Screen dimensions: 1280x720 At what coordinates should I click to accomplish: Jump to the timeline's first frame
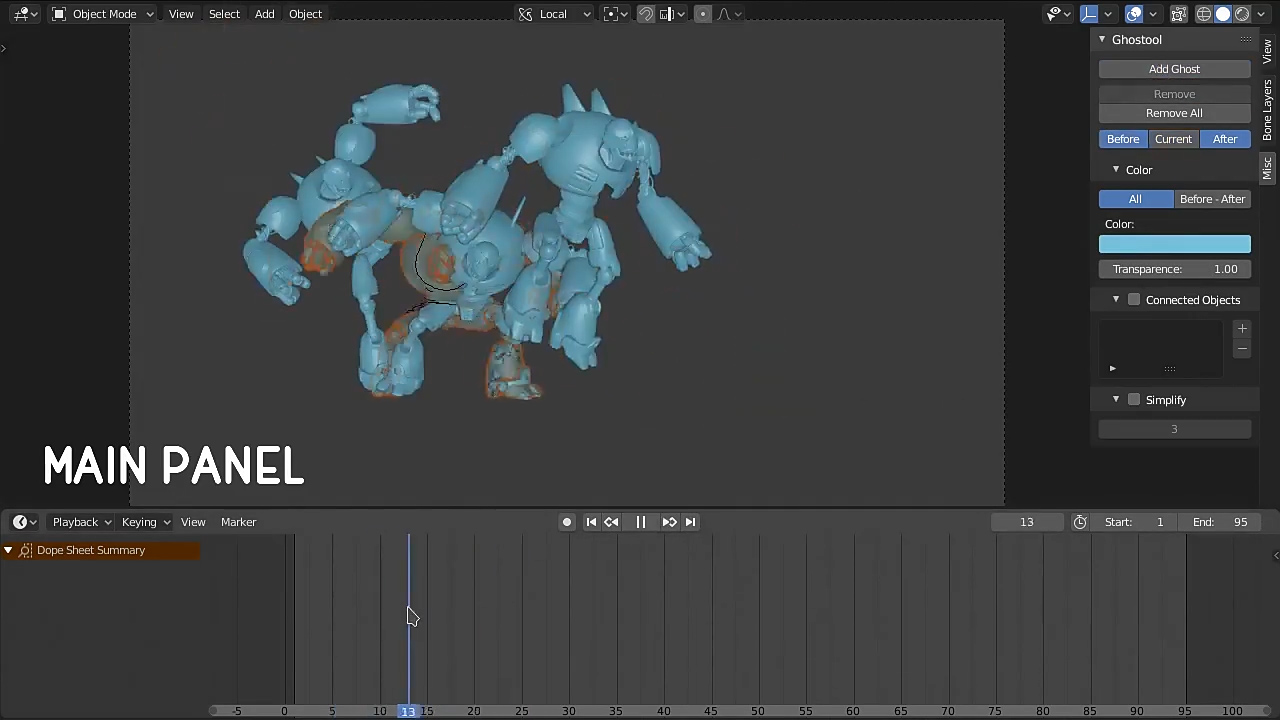pyautogui.click(x=591, y=522)
